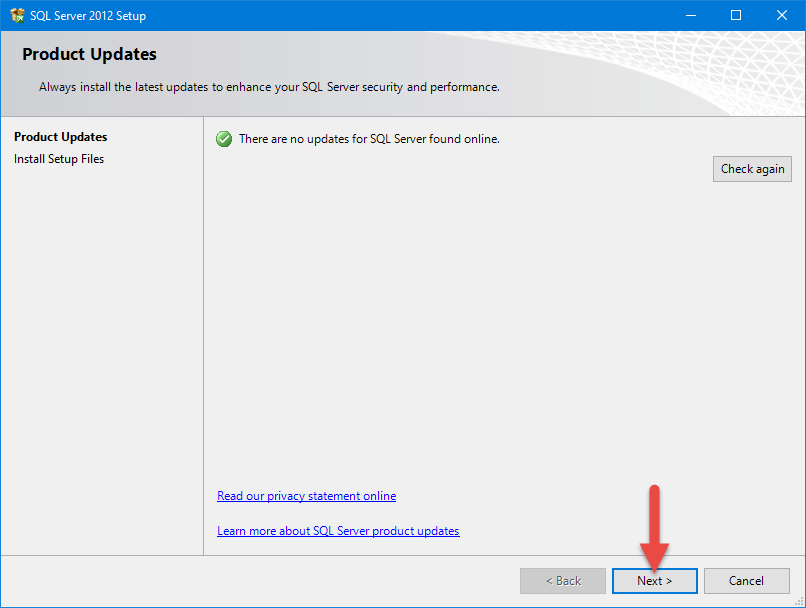Open the privacy statement online link
The height and width of the screenshot is (608, 806).
click(306, 496)
